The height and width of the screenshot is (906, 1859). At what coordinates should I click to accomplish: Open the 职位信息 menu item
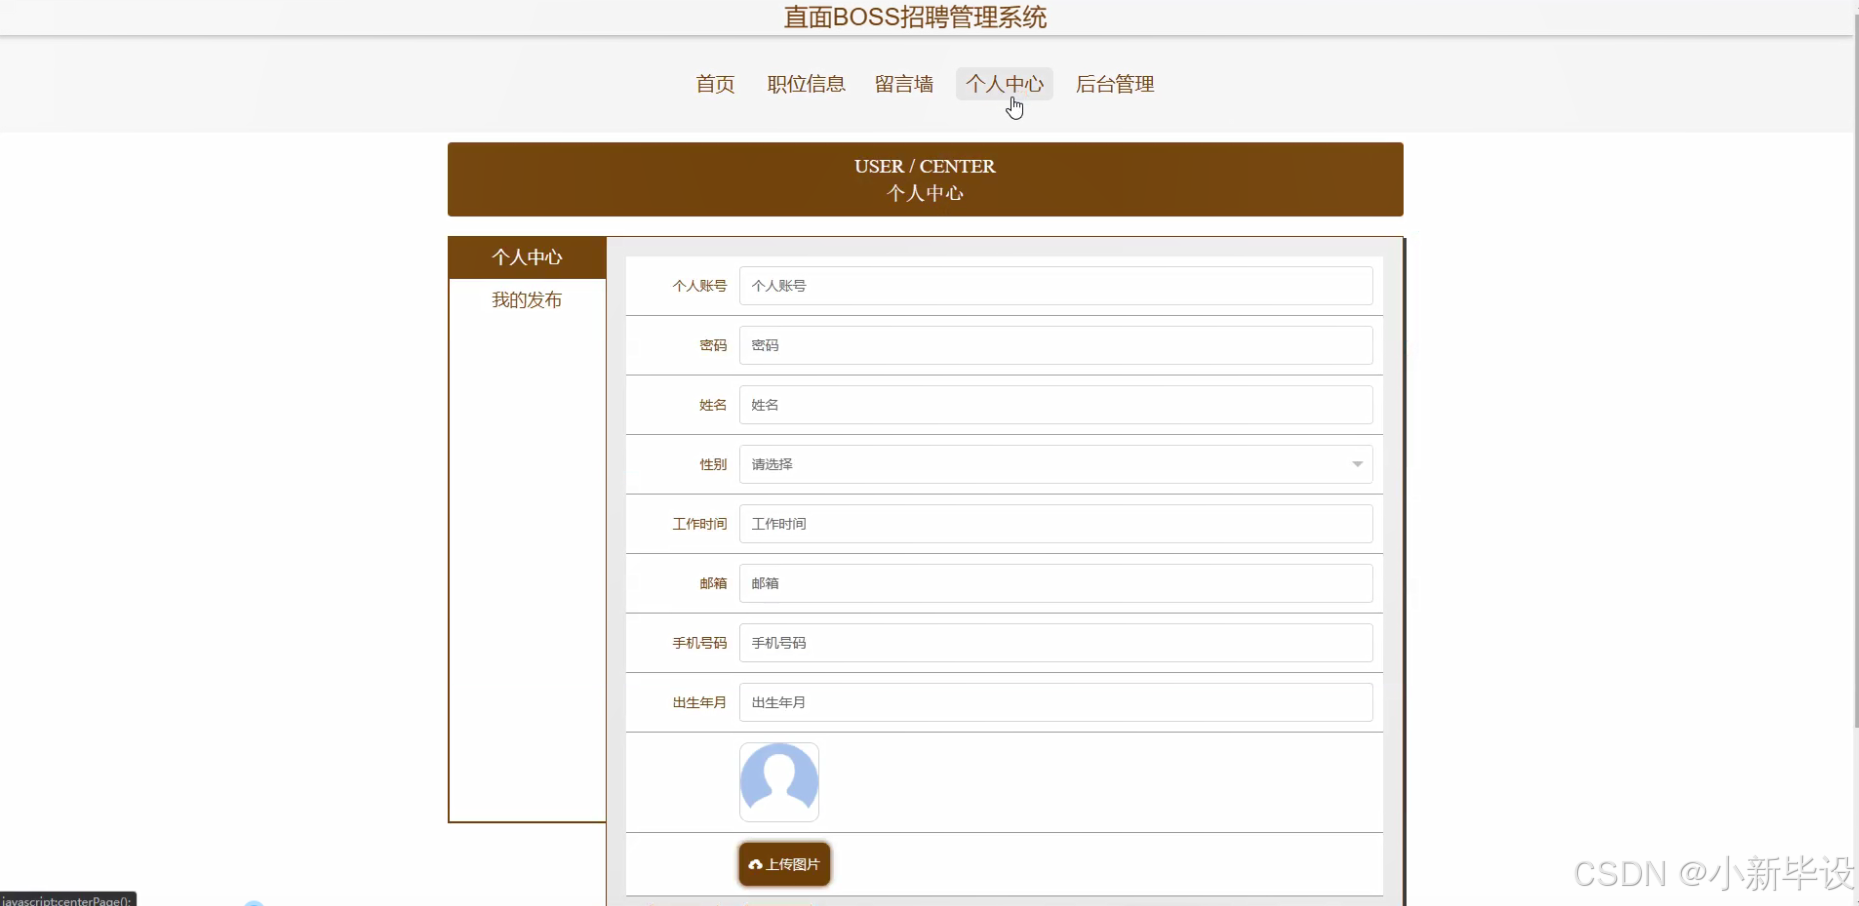805,84
